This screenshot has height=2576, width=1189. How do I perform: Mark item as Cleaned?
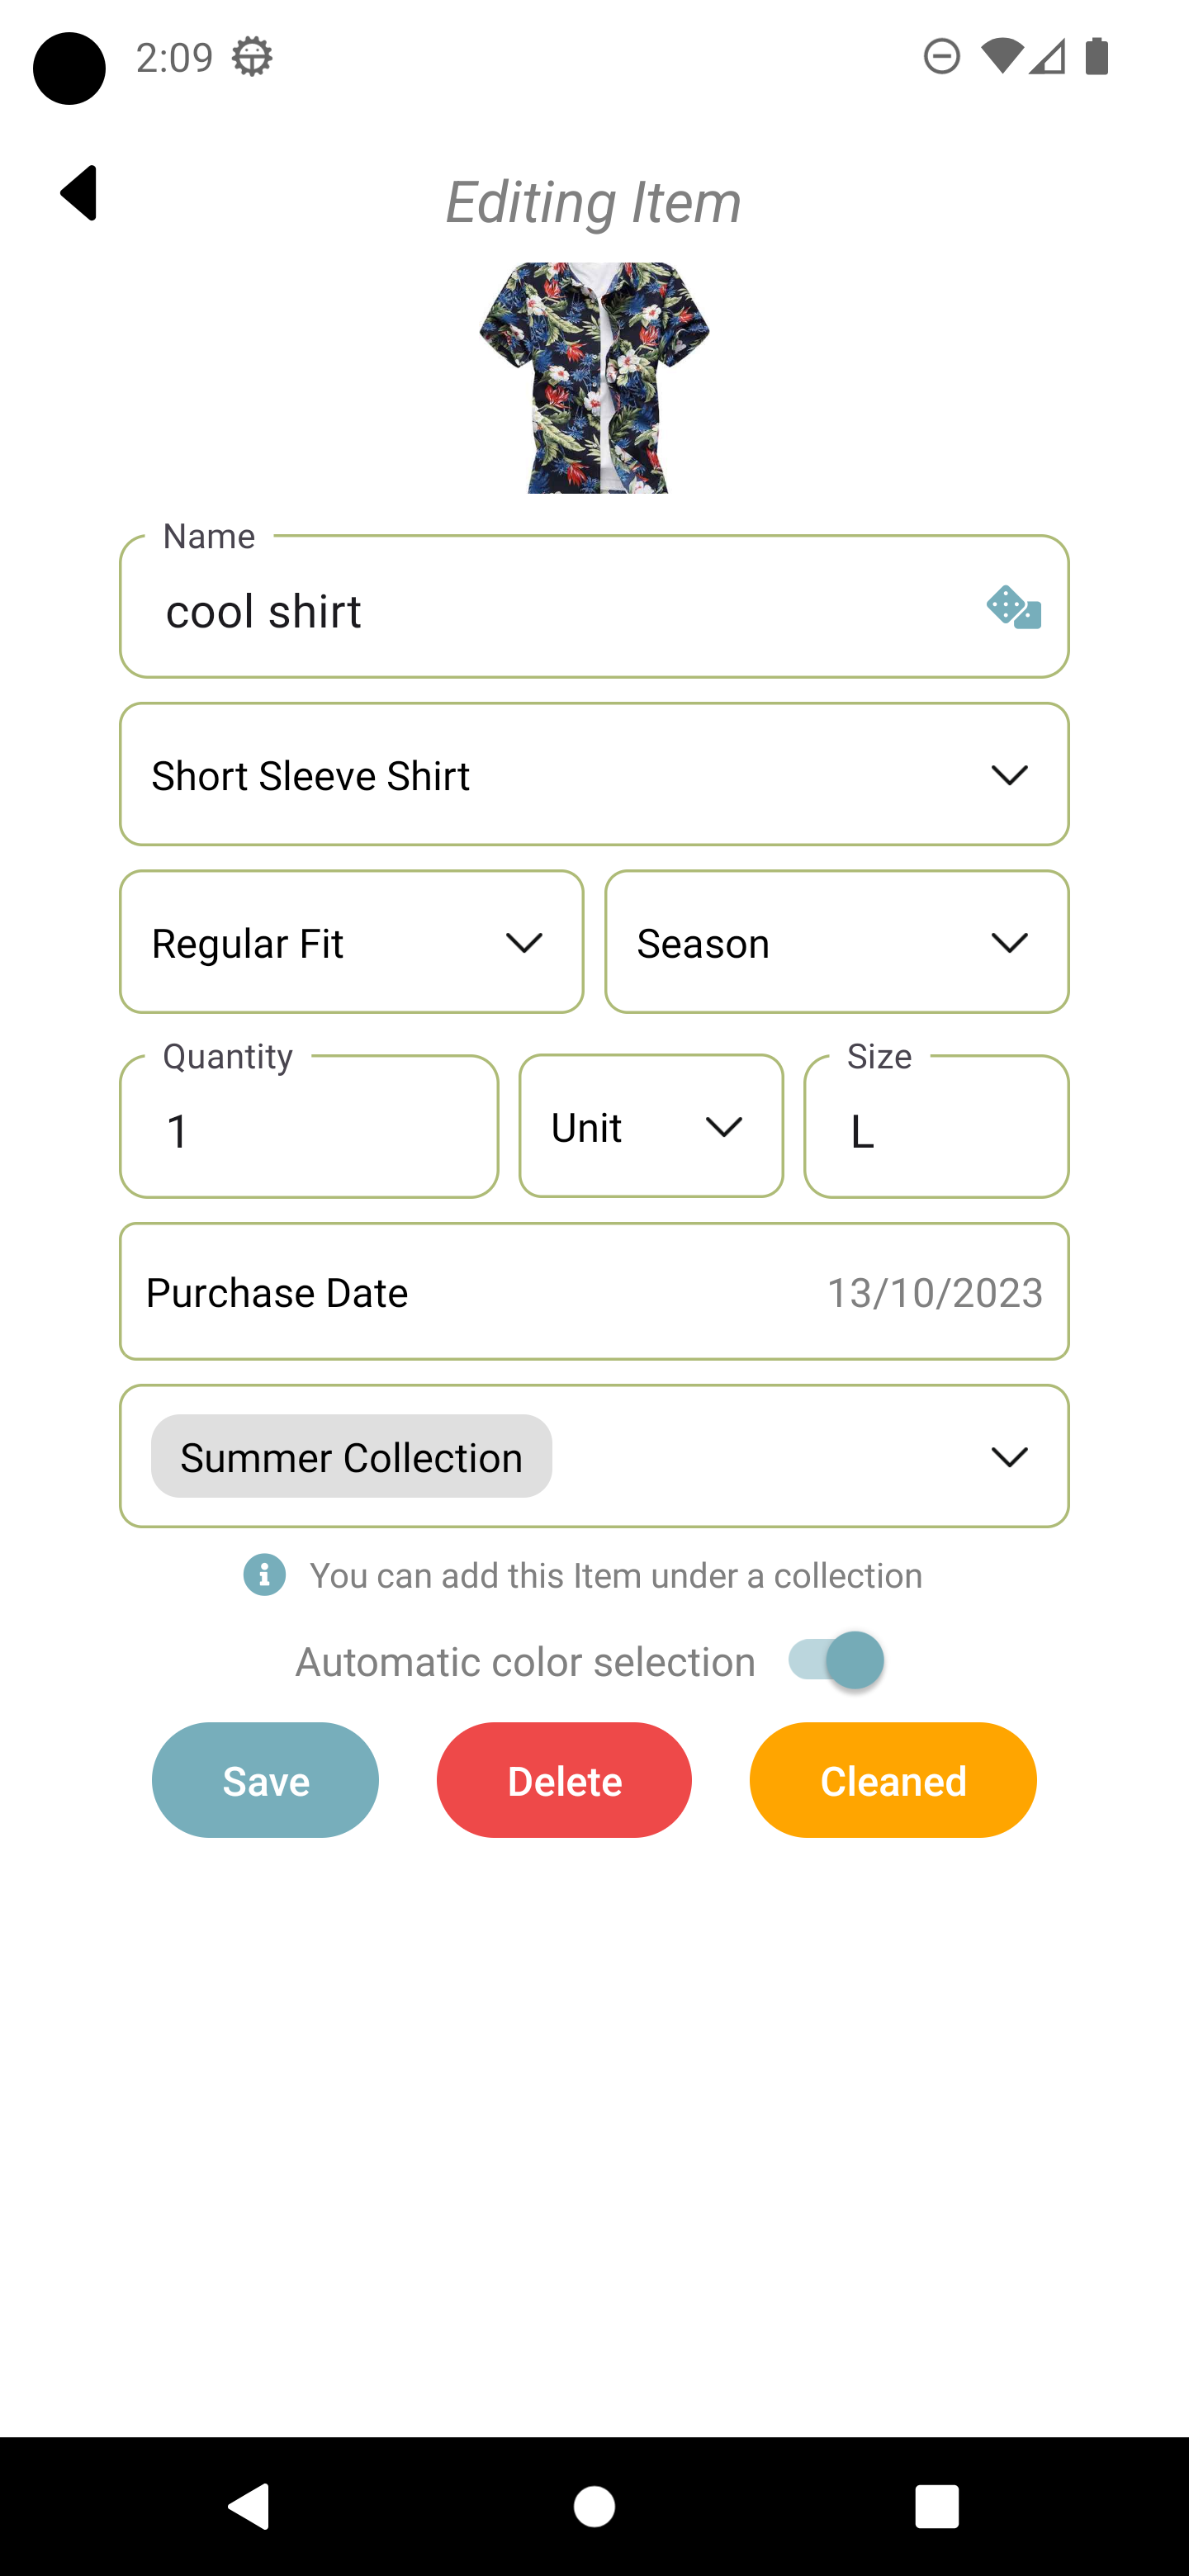coord(892,1780)
